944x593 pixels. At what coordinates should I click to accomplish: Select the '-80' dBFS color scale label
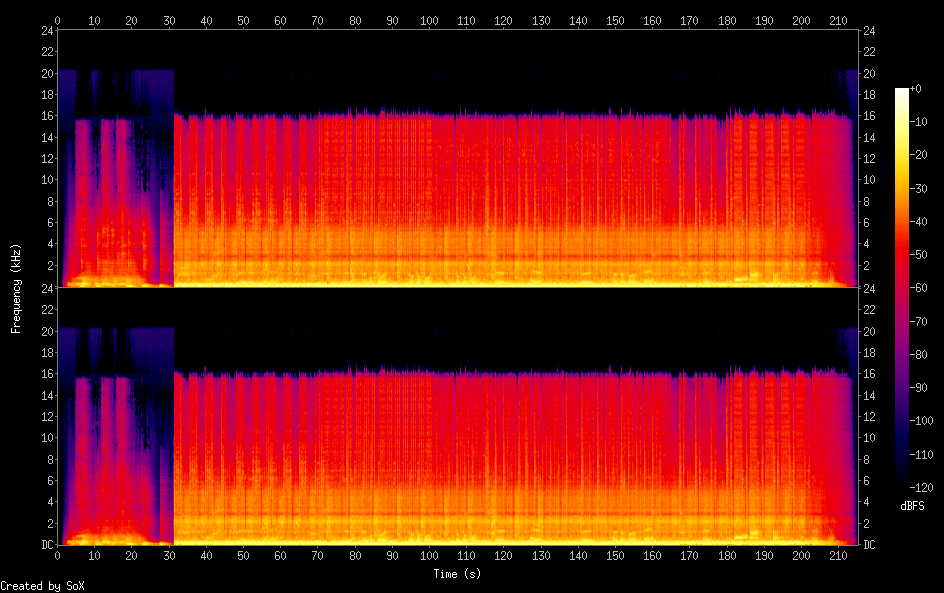(918, 355)
